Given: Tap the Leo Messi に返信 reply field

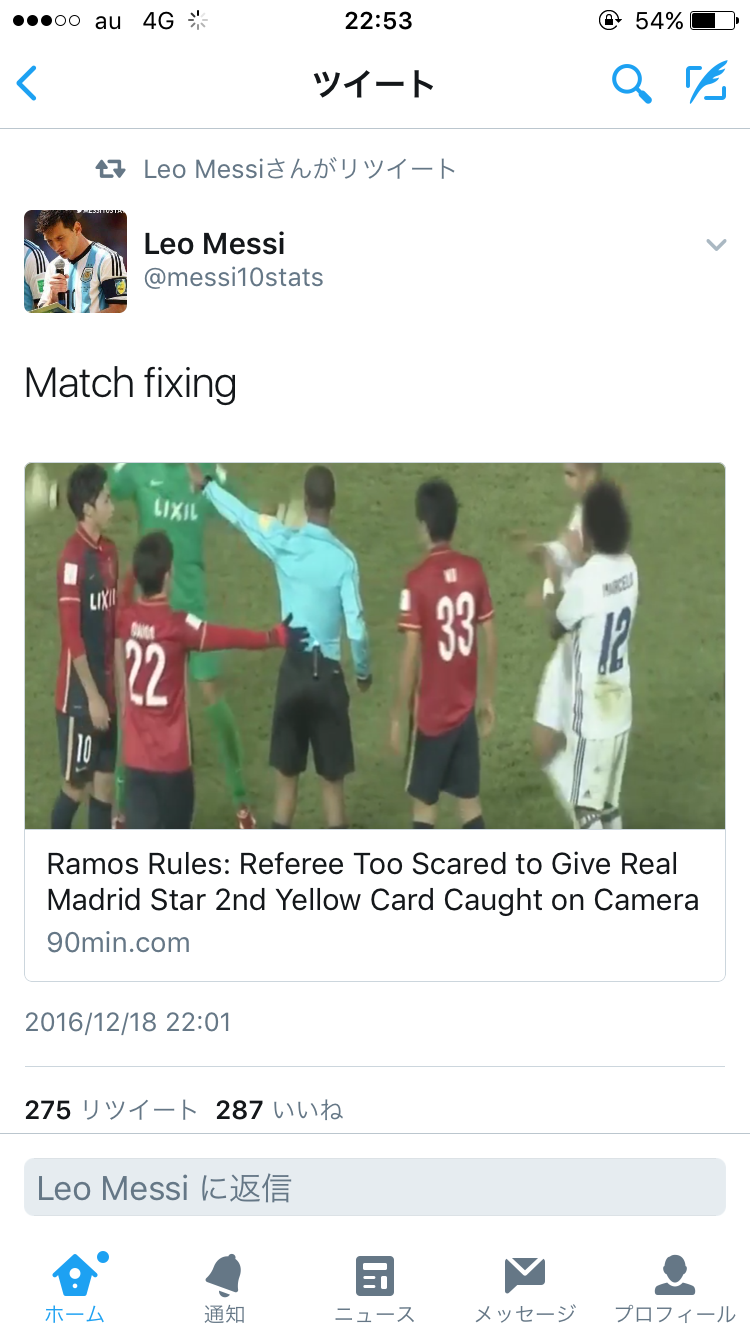Looking at the screenshot, I should click(375, 1188).
